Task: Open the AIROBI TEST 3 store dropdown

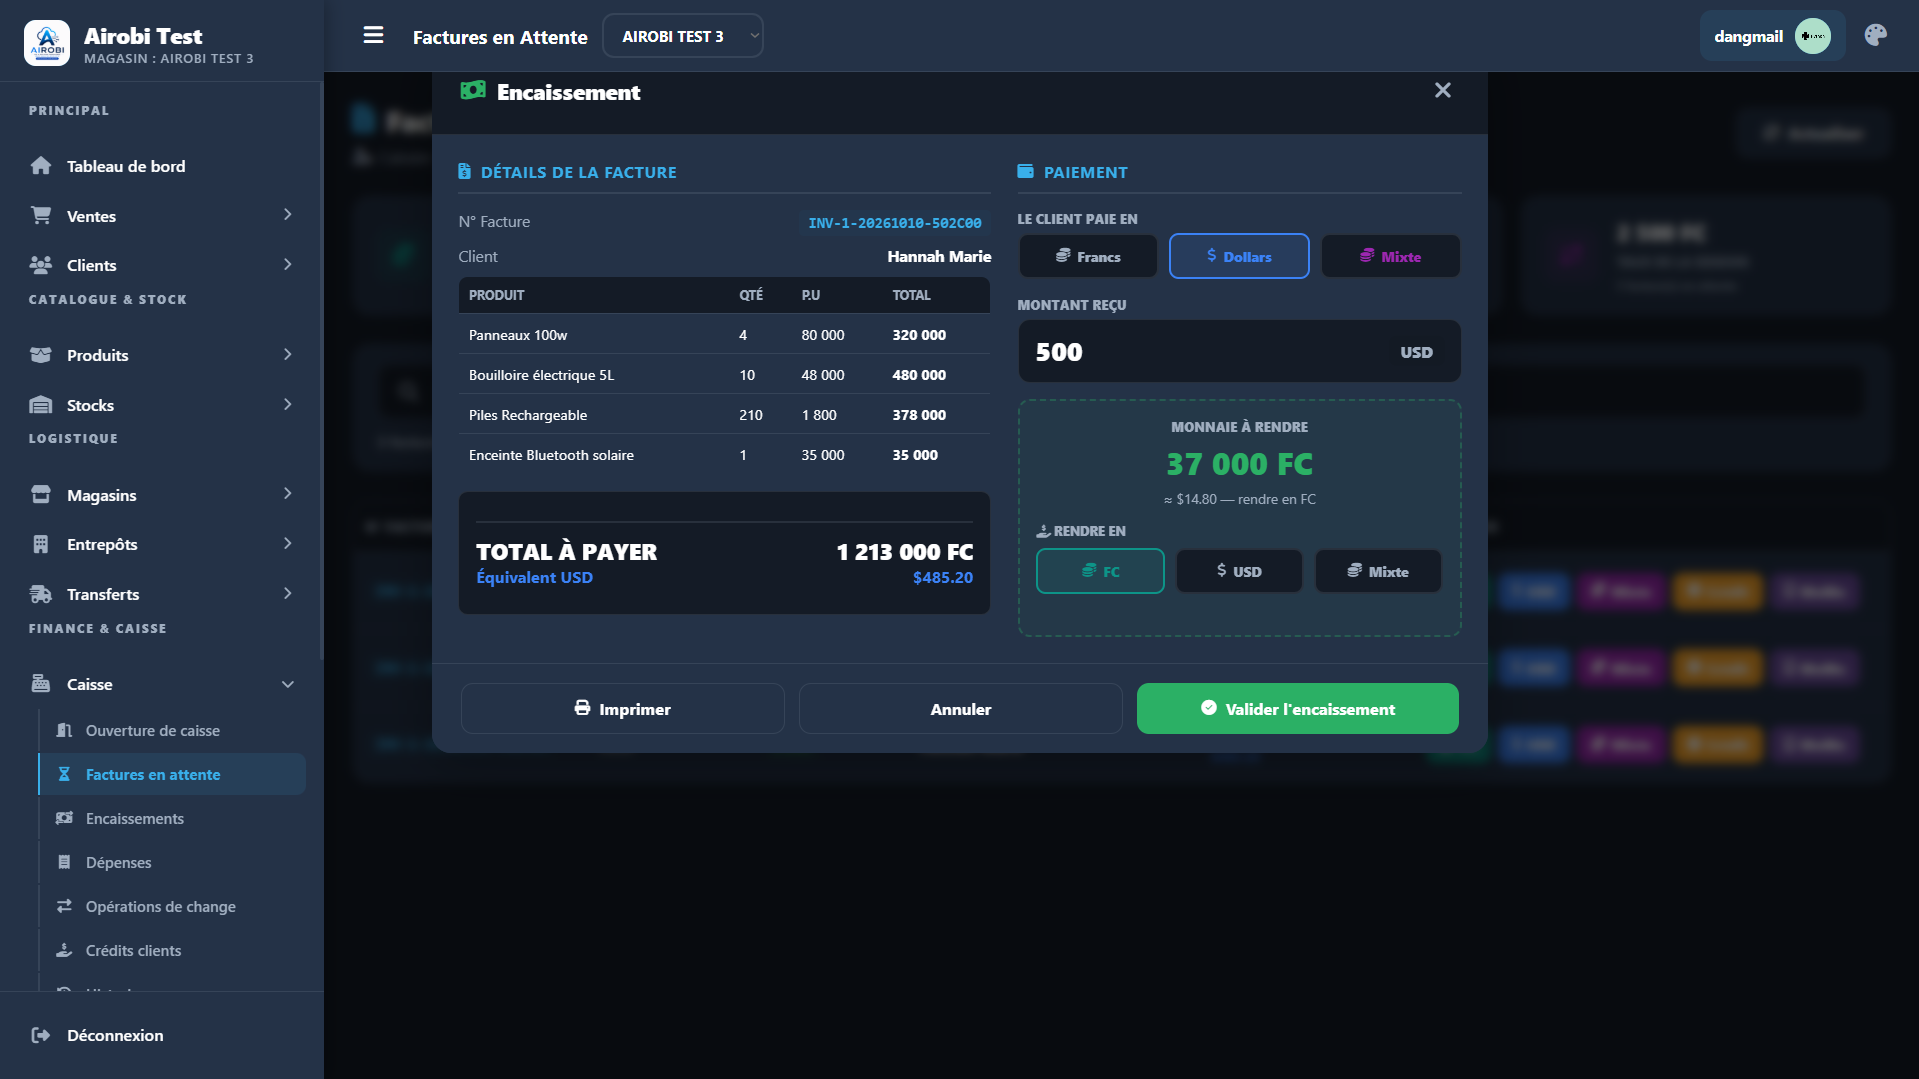Action: [x=683, y=36]
